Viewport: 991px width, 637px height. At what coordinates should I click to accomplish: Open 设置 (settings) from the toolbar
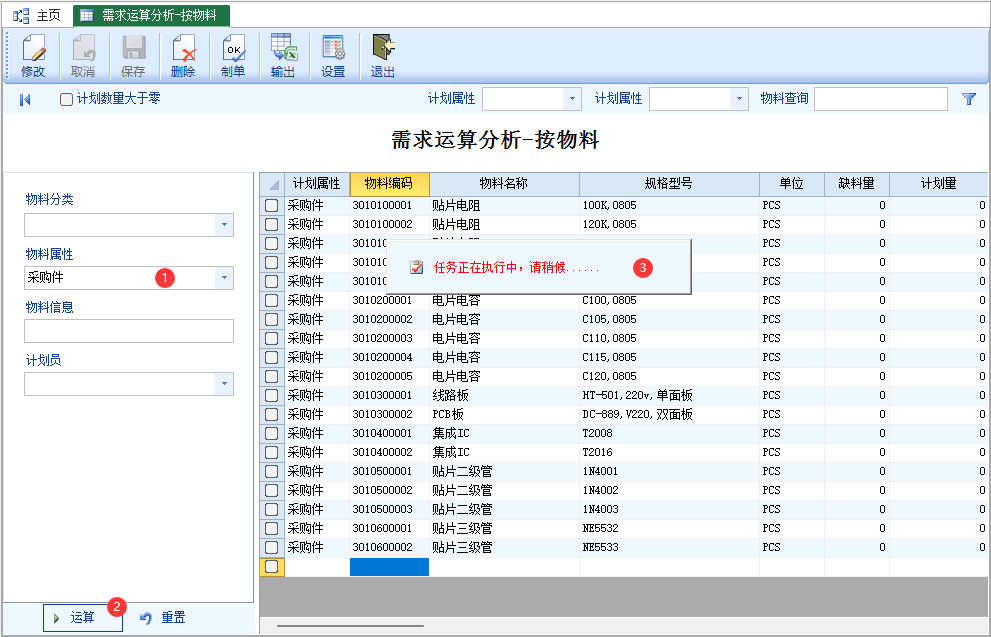pyautogui.click(x=333, y=56)
